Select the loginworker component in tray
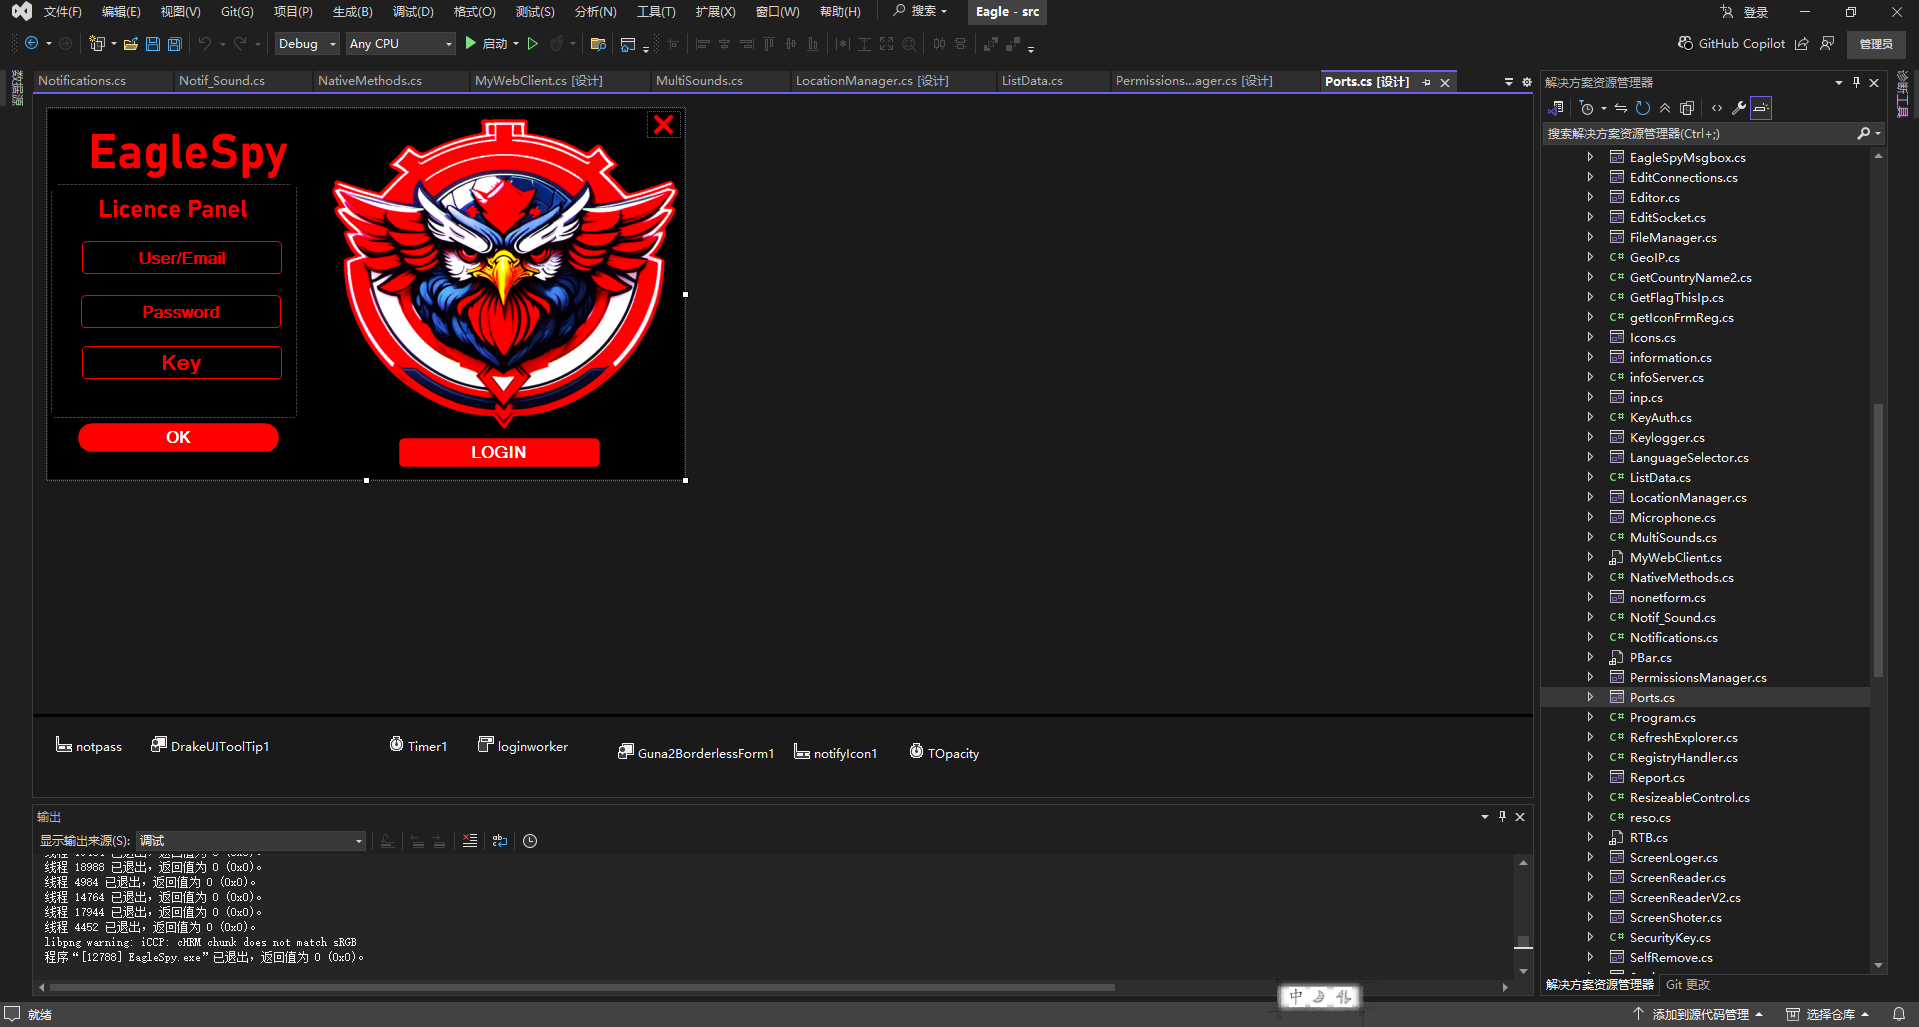 point(523,746)
